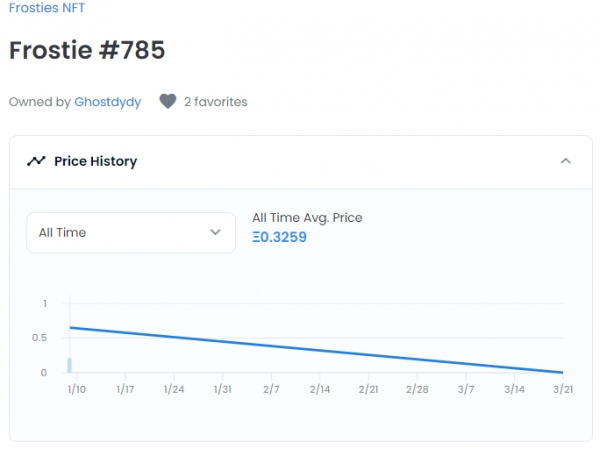Click the 2/14 date axis label
The width and height of the screenshot is (600, 449).
tap(320, 389)
